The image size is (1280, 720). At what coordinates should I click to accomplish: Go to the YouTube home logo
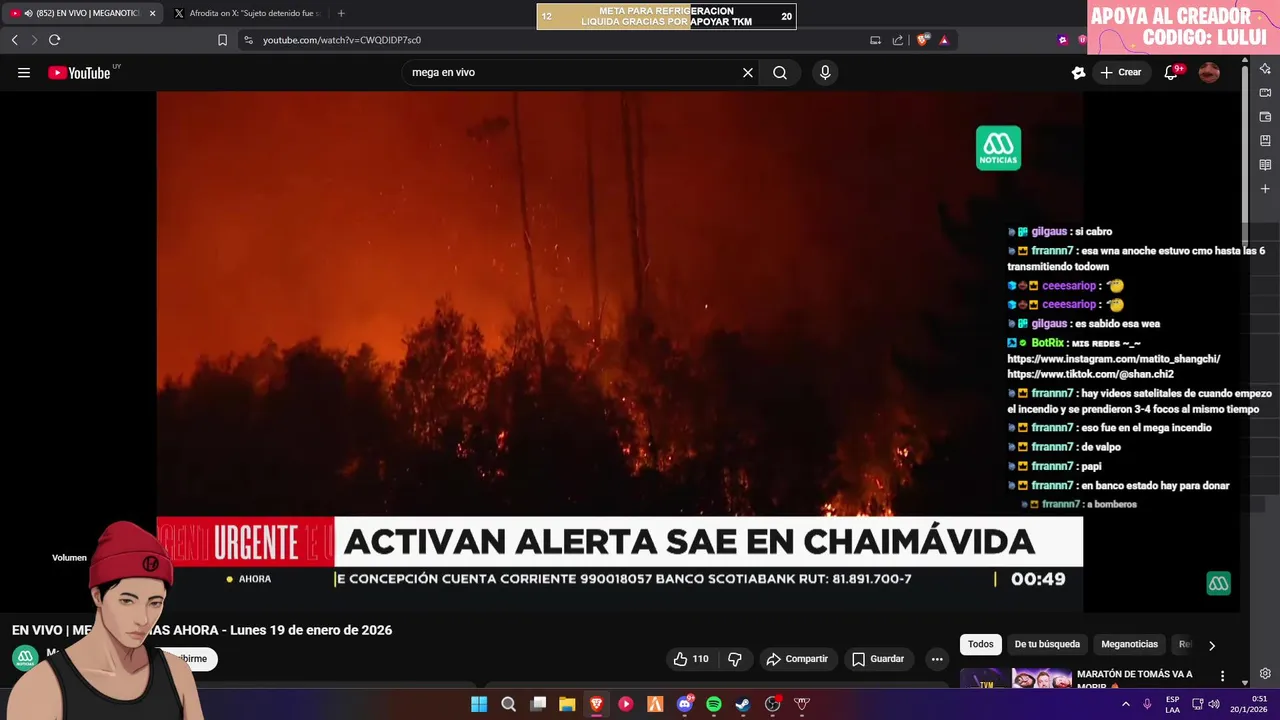coord(79,73)
